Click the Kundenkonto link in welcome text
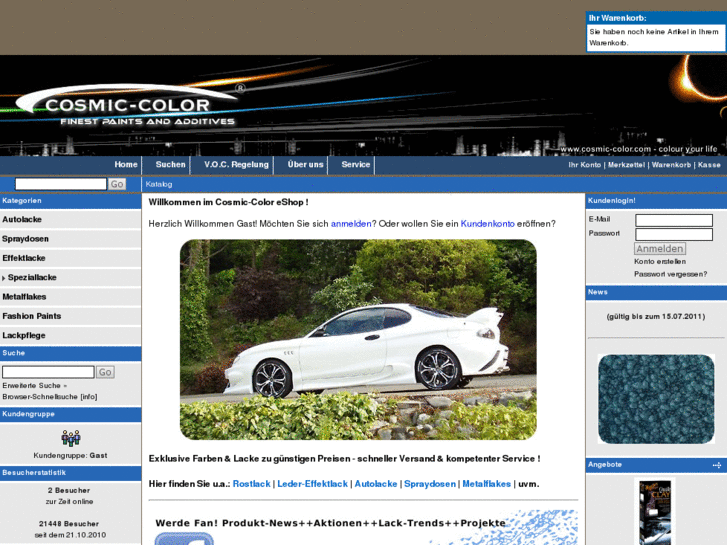This screenshot has height=545, width=727. tap(487, 224)
